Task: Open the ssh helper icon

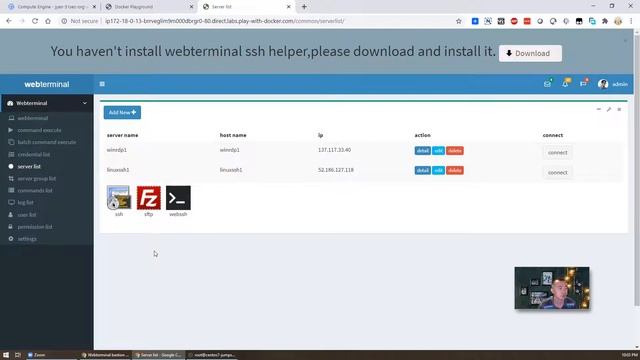Action: point(119,198)
